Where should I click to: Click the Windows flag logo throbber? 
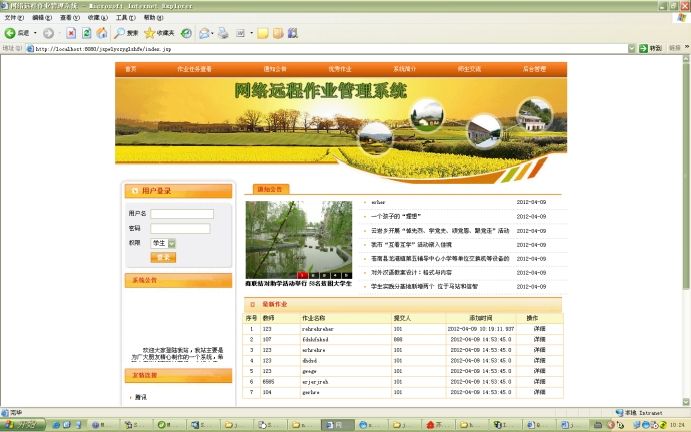point(682,18)
